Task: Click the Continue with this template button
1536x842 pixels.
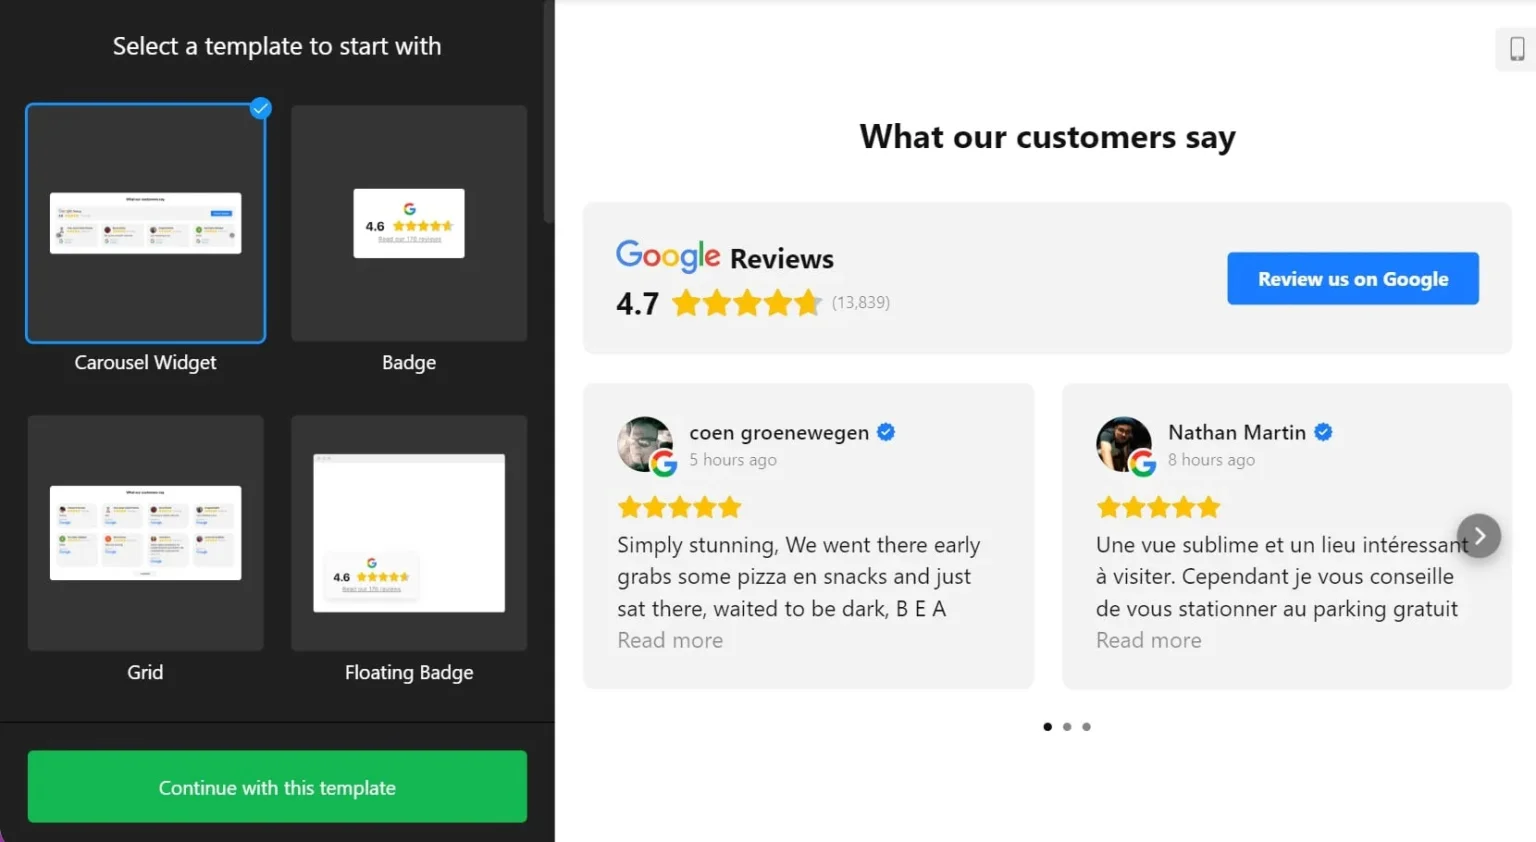Action: [276, 787]
